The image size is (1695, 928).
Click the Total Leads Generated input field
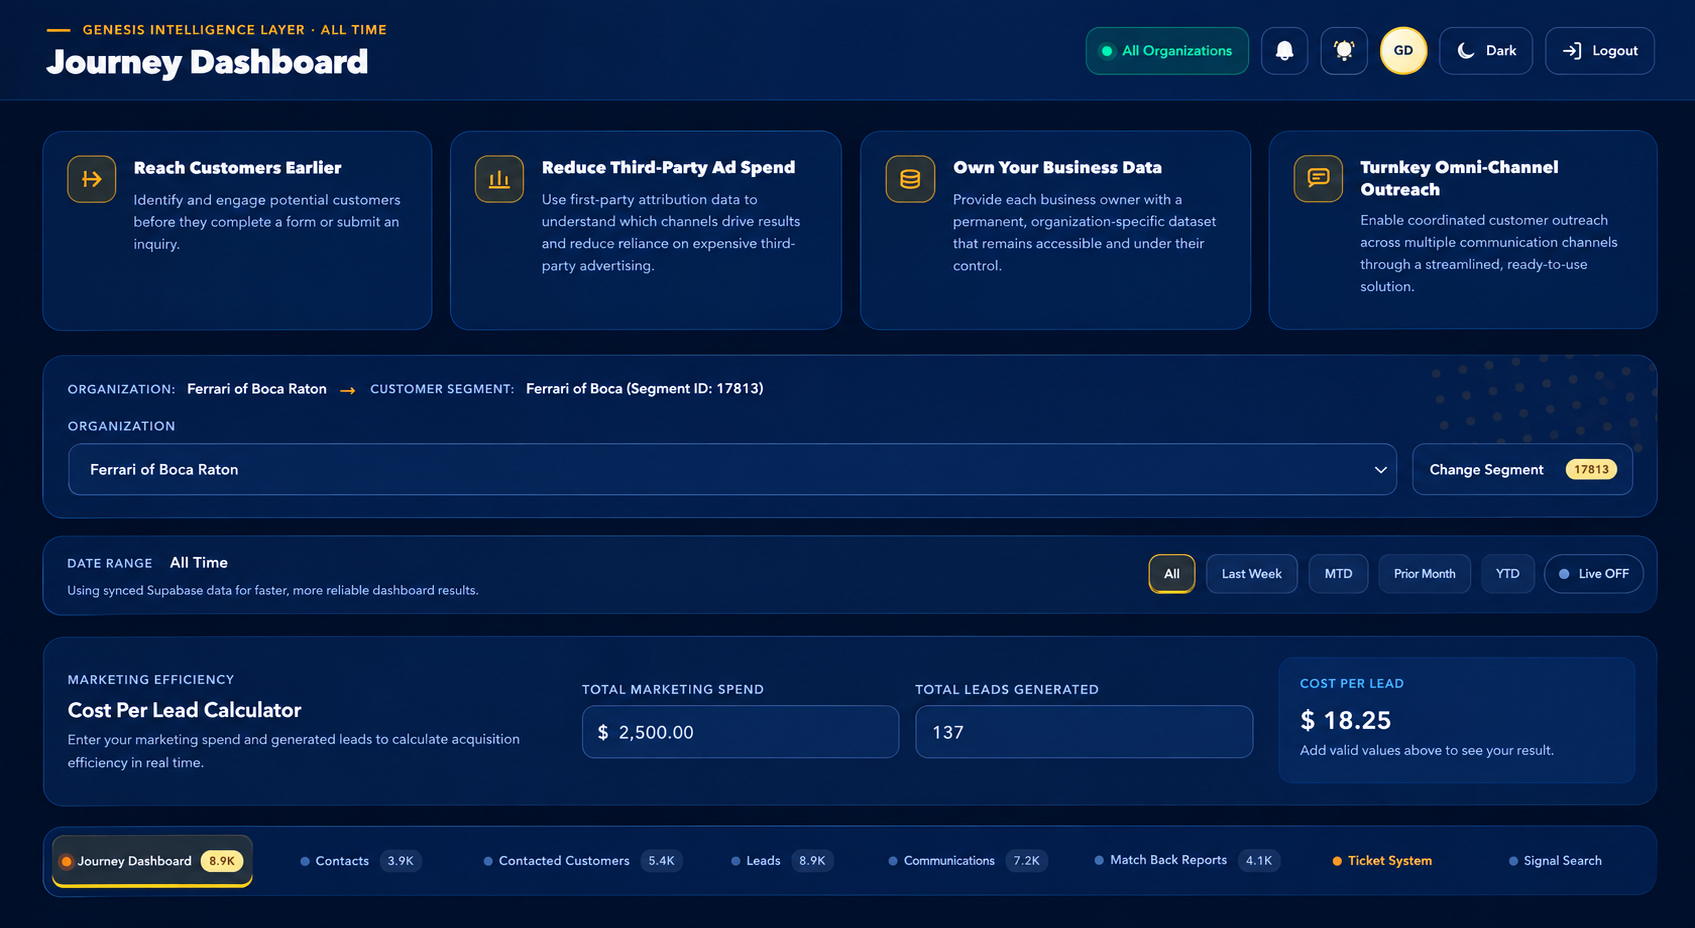(x=1084, y=732)
